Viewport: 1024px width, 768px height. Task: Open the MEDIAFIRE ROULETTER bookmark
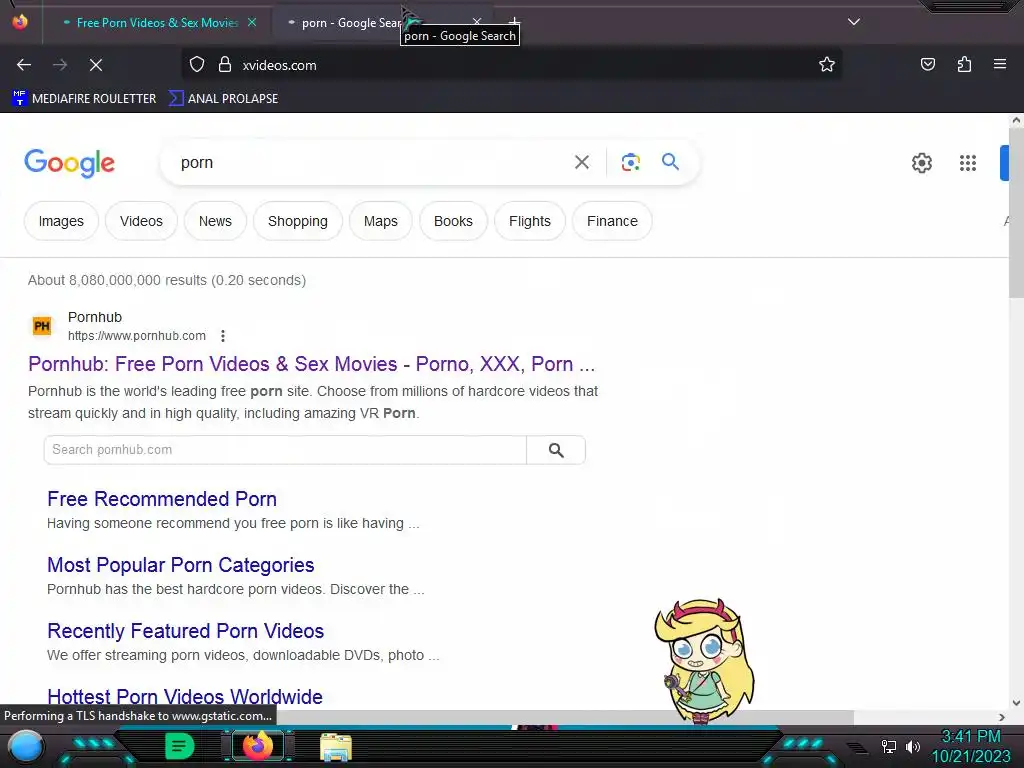(84, 99)
